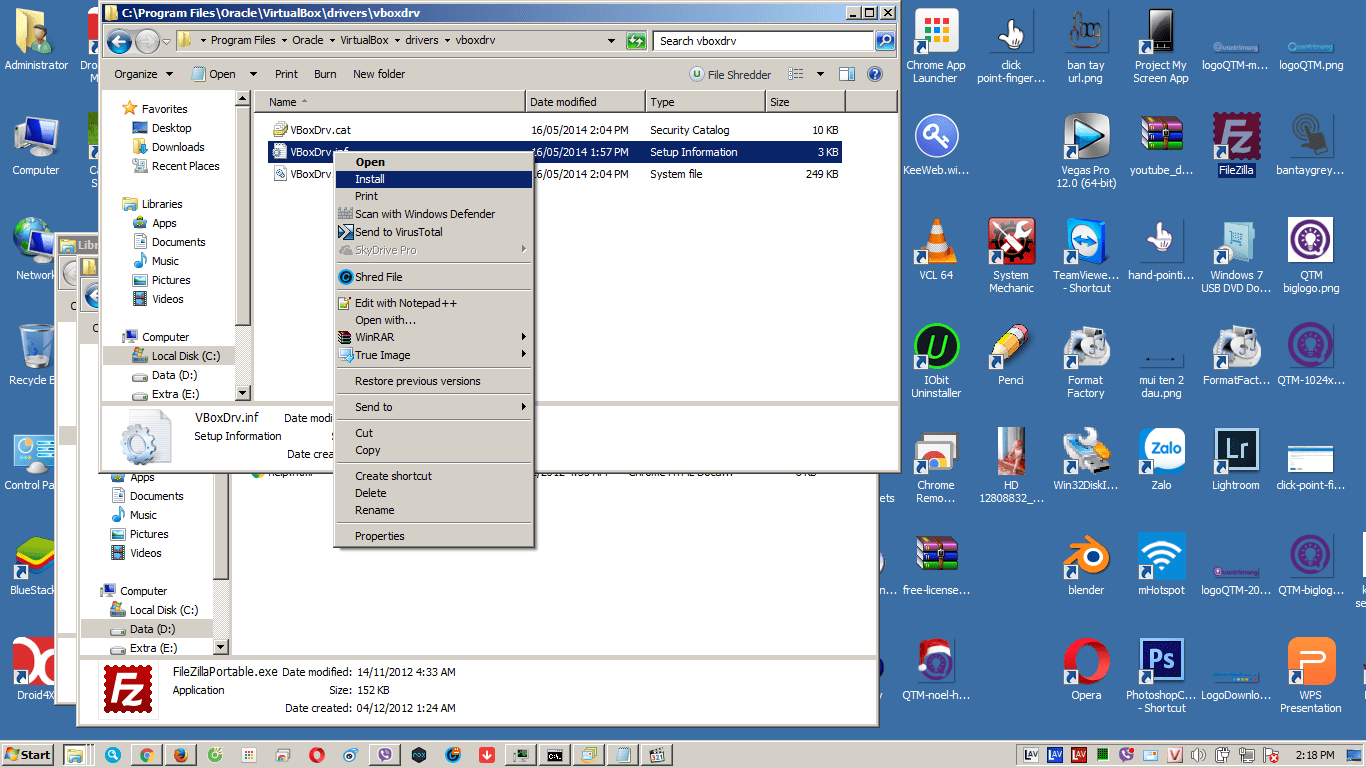Viewport: 1366px width, 768px height.
Task: Click the Start button on taskbar
Action: pyautogui.click(x=28, y=755)
